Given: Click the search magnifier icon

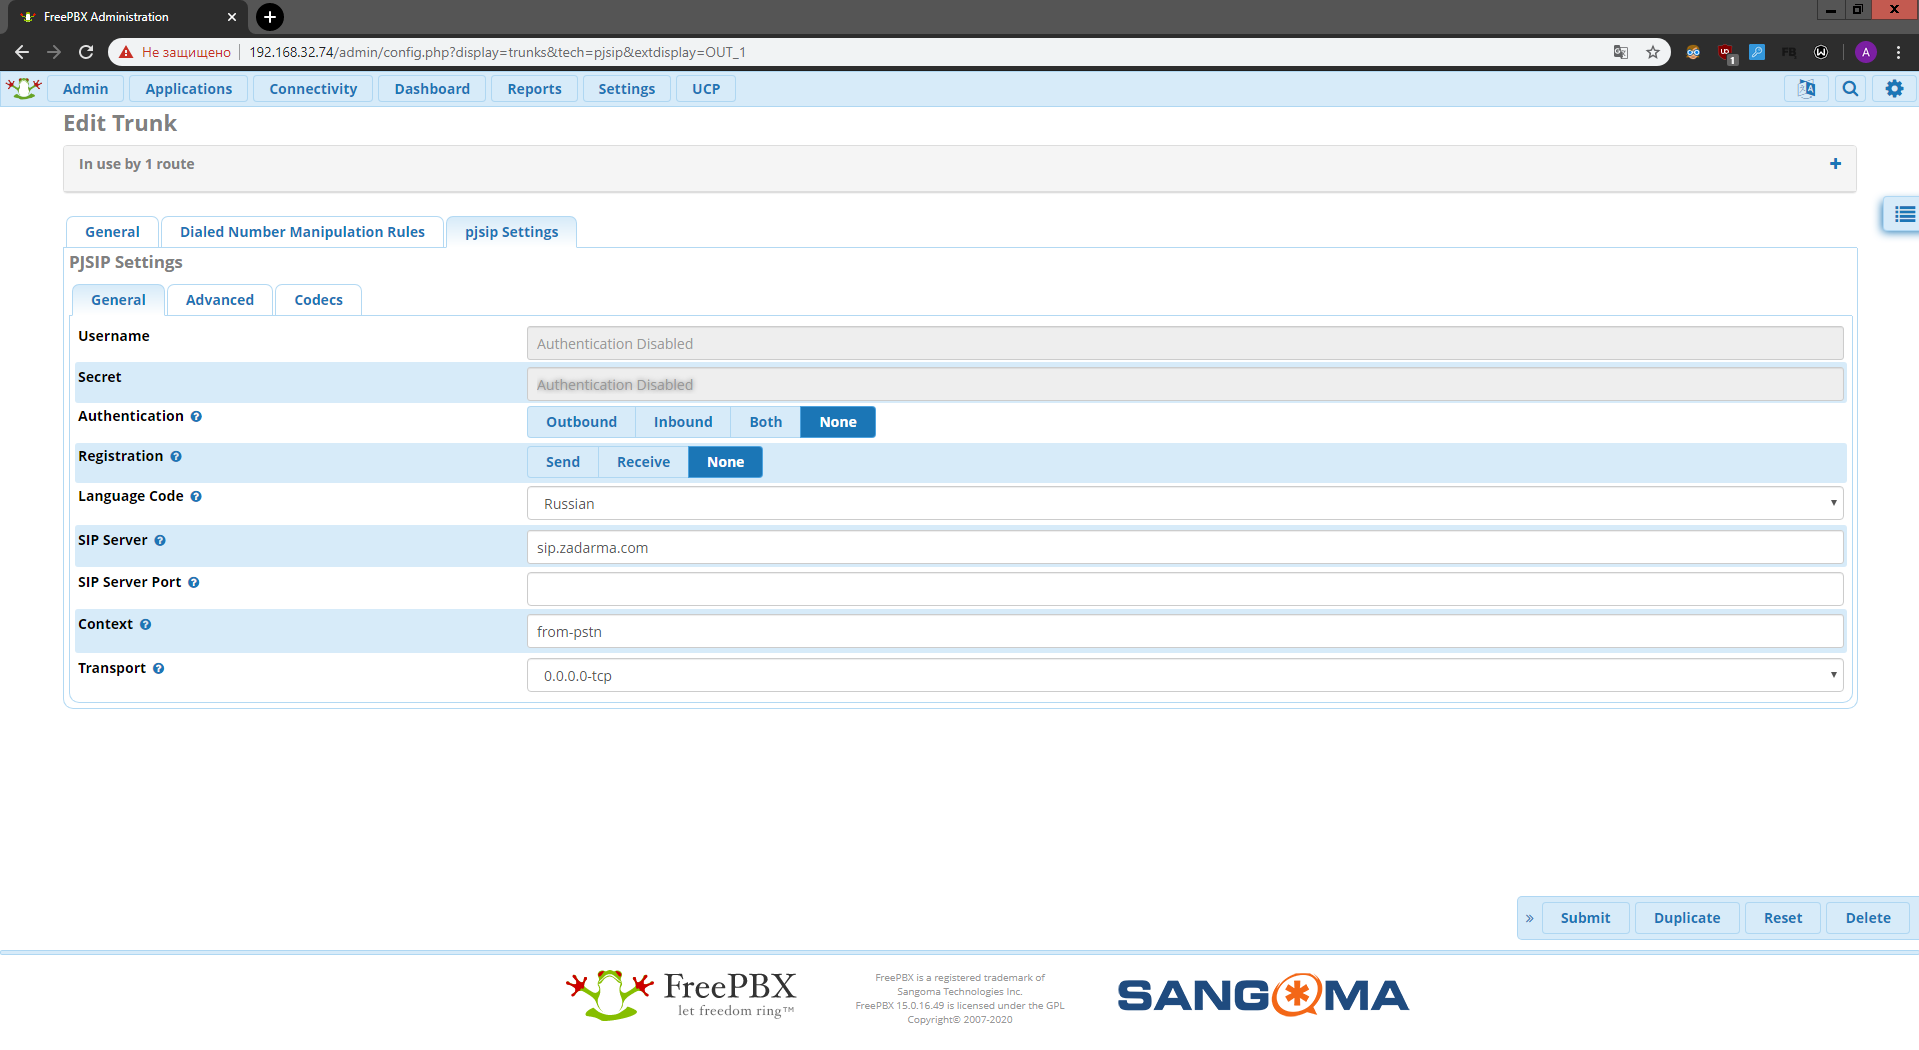Looking at the screenshot, I should [x=1850, y=89].
